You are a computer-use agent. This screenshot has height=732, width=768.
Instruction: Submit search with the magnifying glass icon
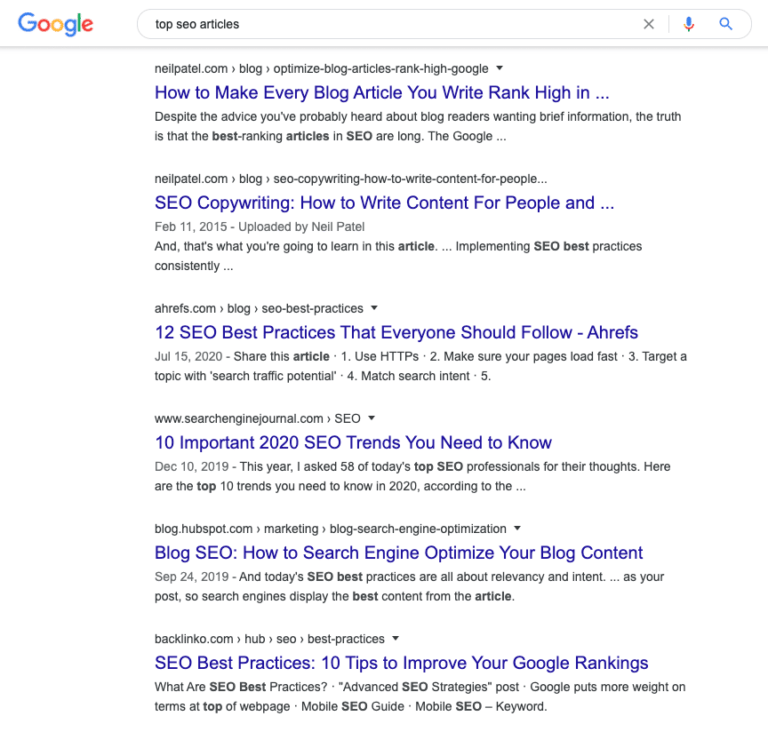pyautogui.click(x=725, y=24)
